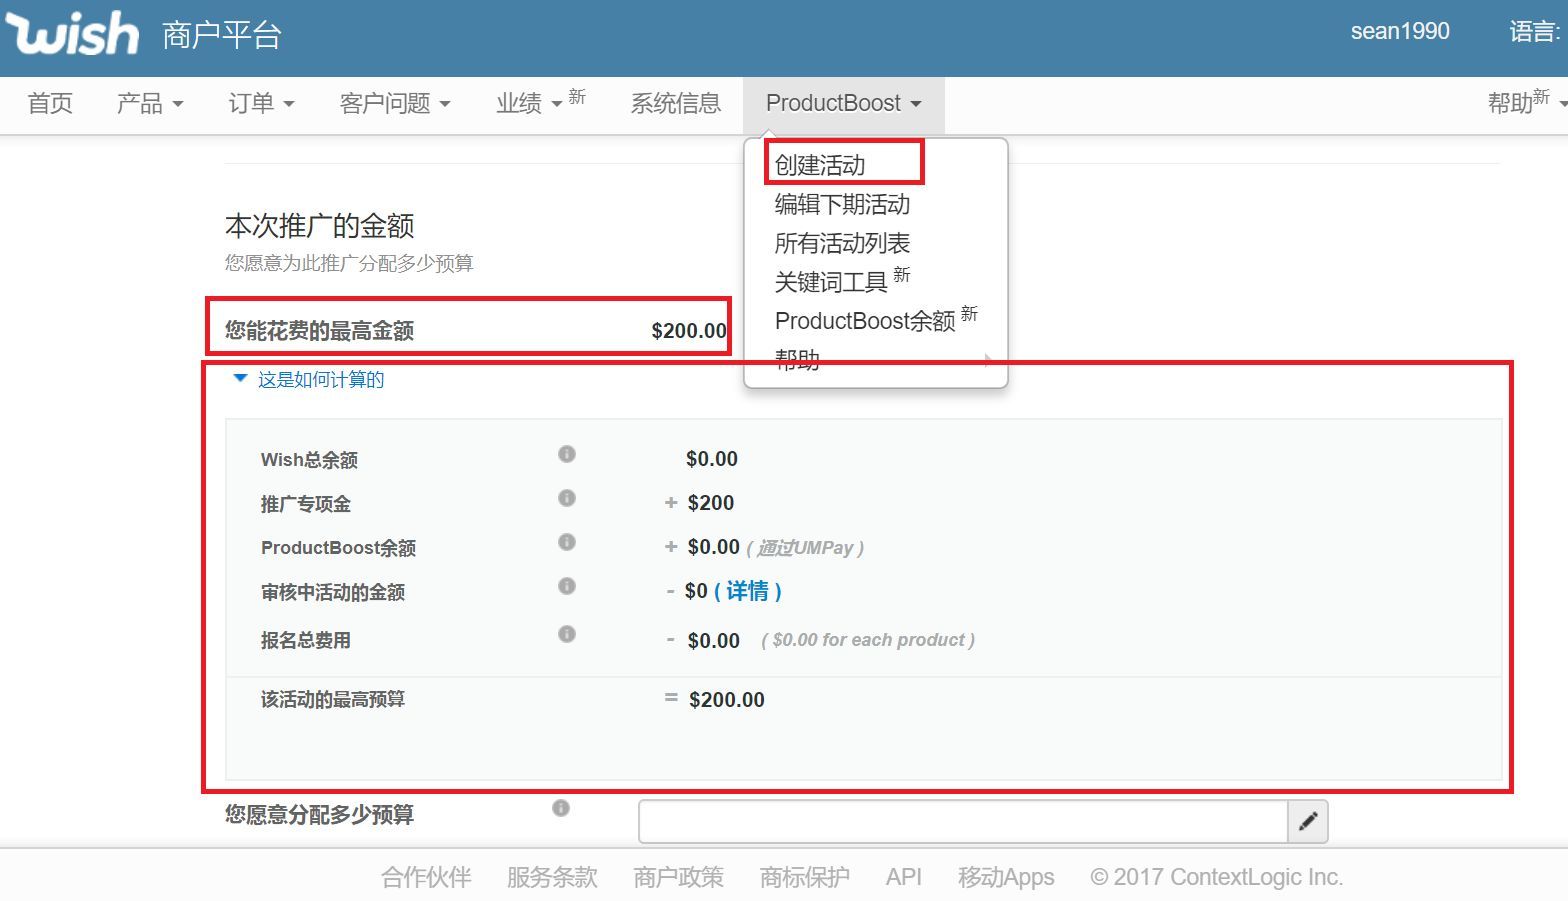This screenshot has height=901, width=1568.
Task: Collapse the 这是如何计算的 section
Action: point(308,379)
